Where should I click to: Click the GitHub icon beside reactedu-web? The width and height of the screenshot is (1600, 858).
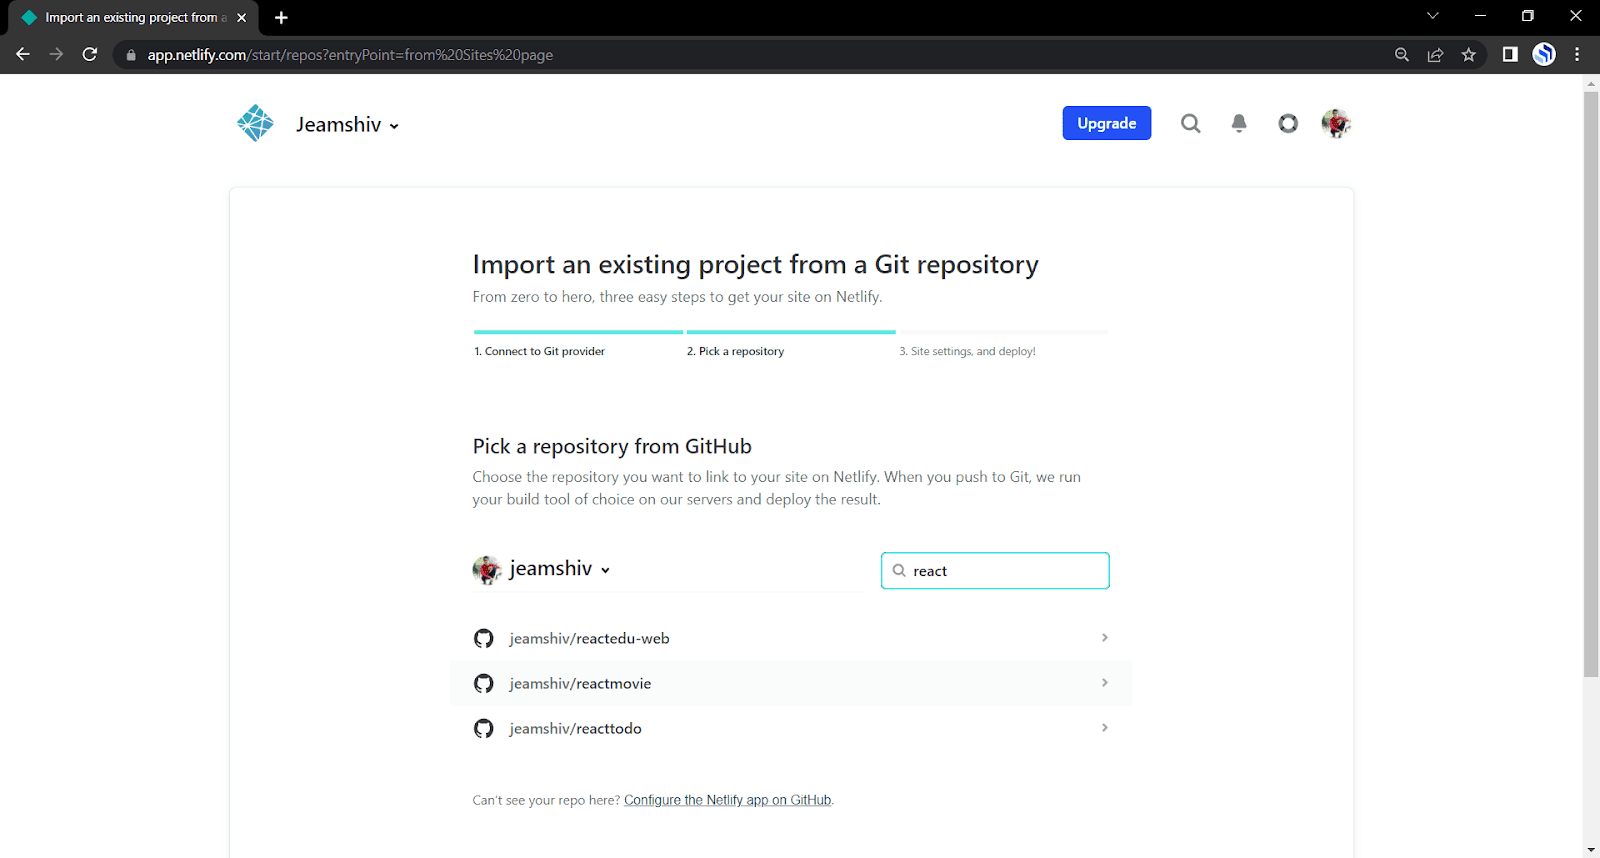pyautogui.click(x=484, y=638)
